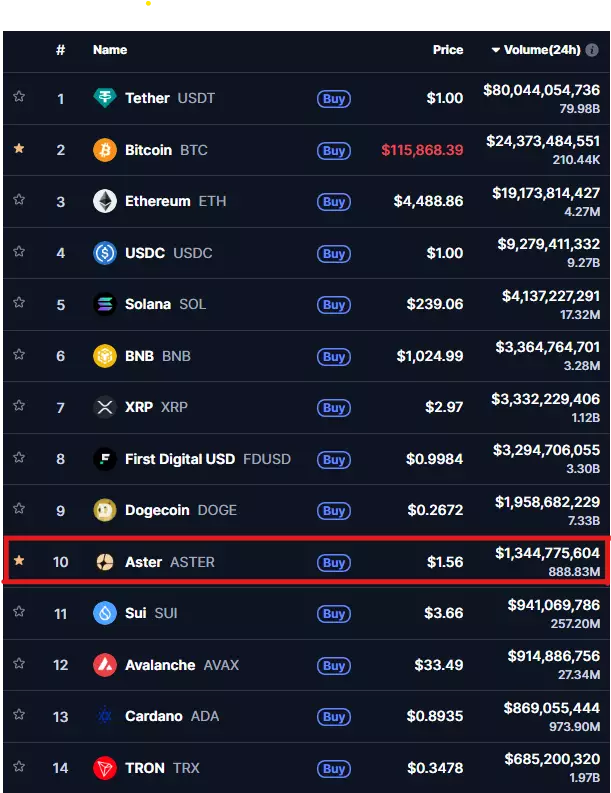
Task: Click the BNB logo icon
Action: pos(104,356)
